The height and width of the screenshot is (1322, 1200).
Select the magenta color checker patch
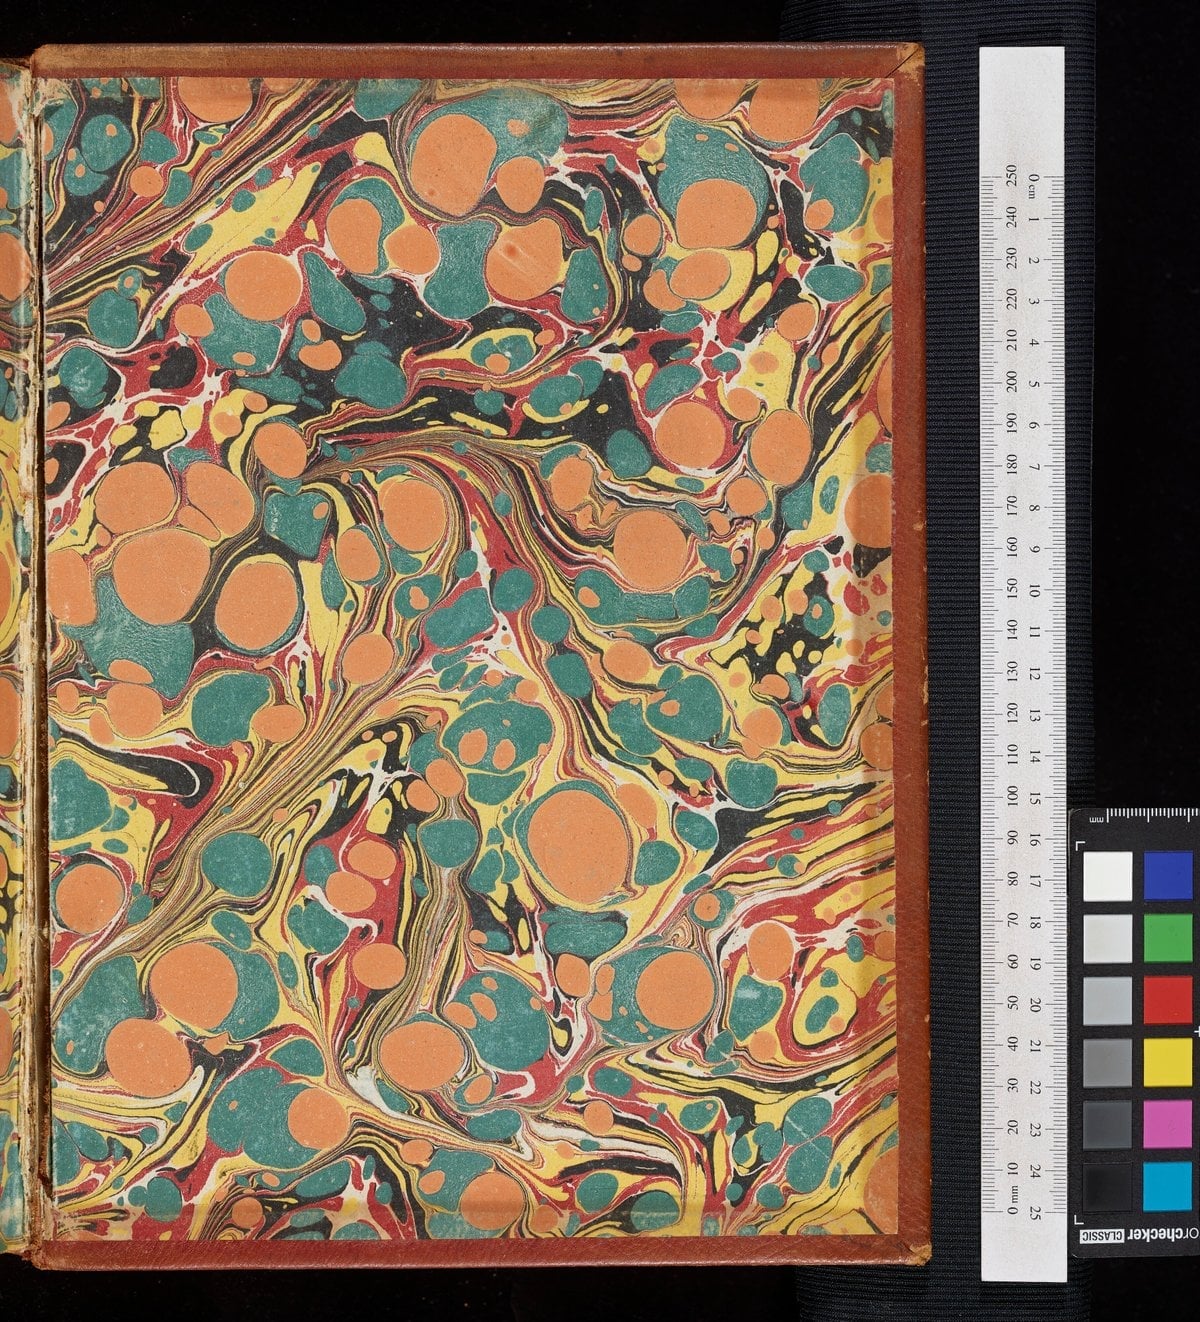[x=1168, y=1123]
